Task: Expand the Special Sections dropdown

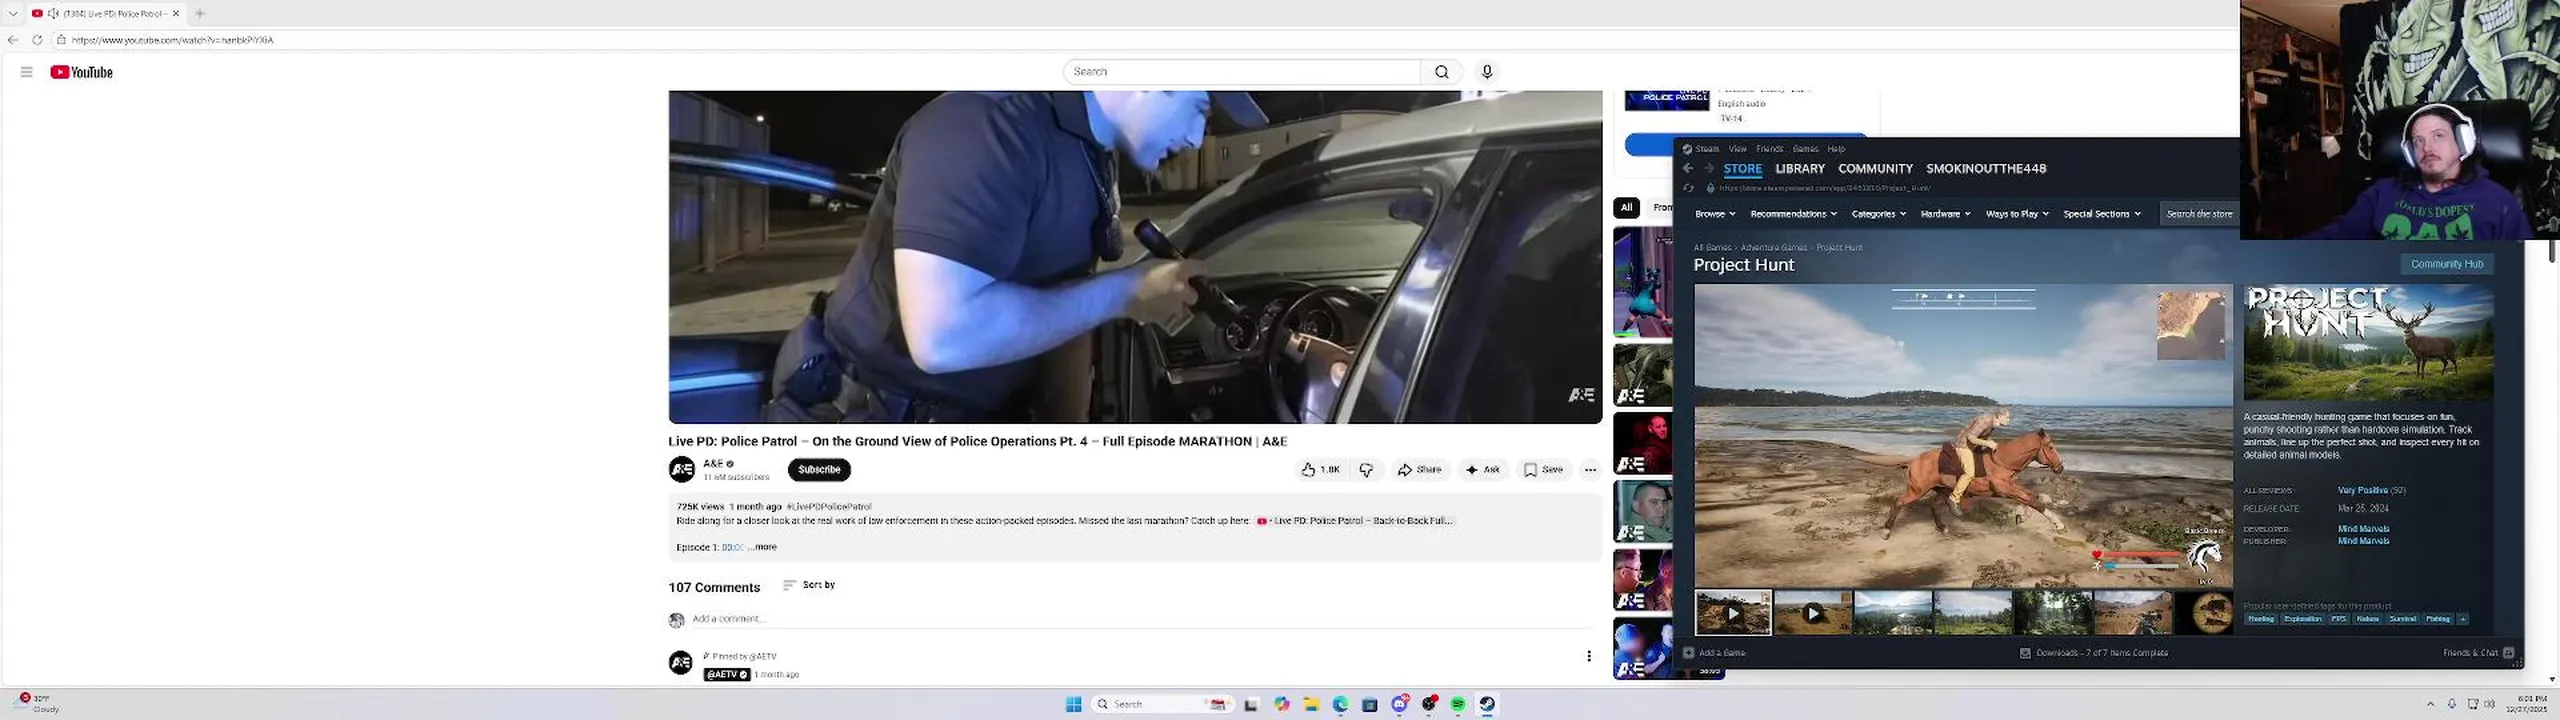Action: (2102, 214)
